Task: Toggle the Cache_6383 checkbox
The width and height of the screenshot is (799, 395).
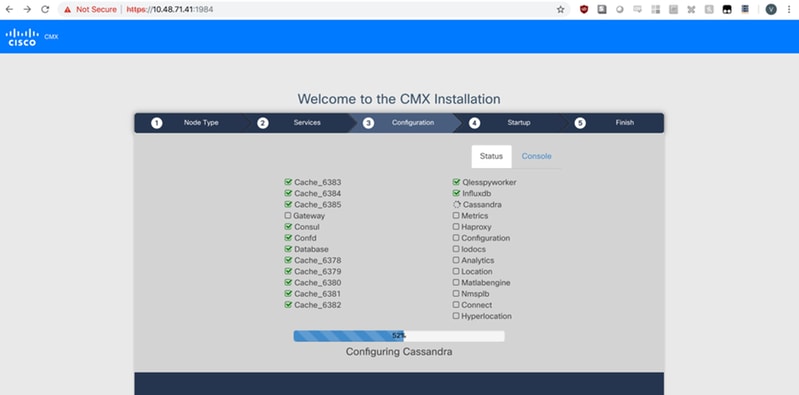Action: point(288,182)
